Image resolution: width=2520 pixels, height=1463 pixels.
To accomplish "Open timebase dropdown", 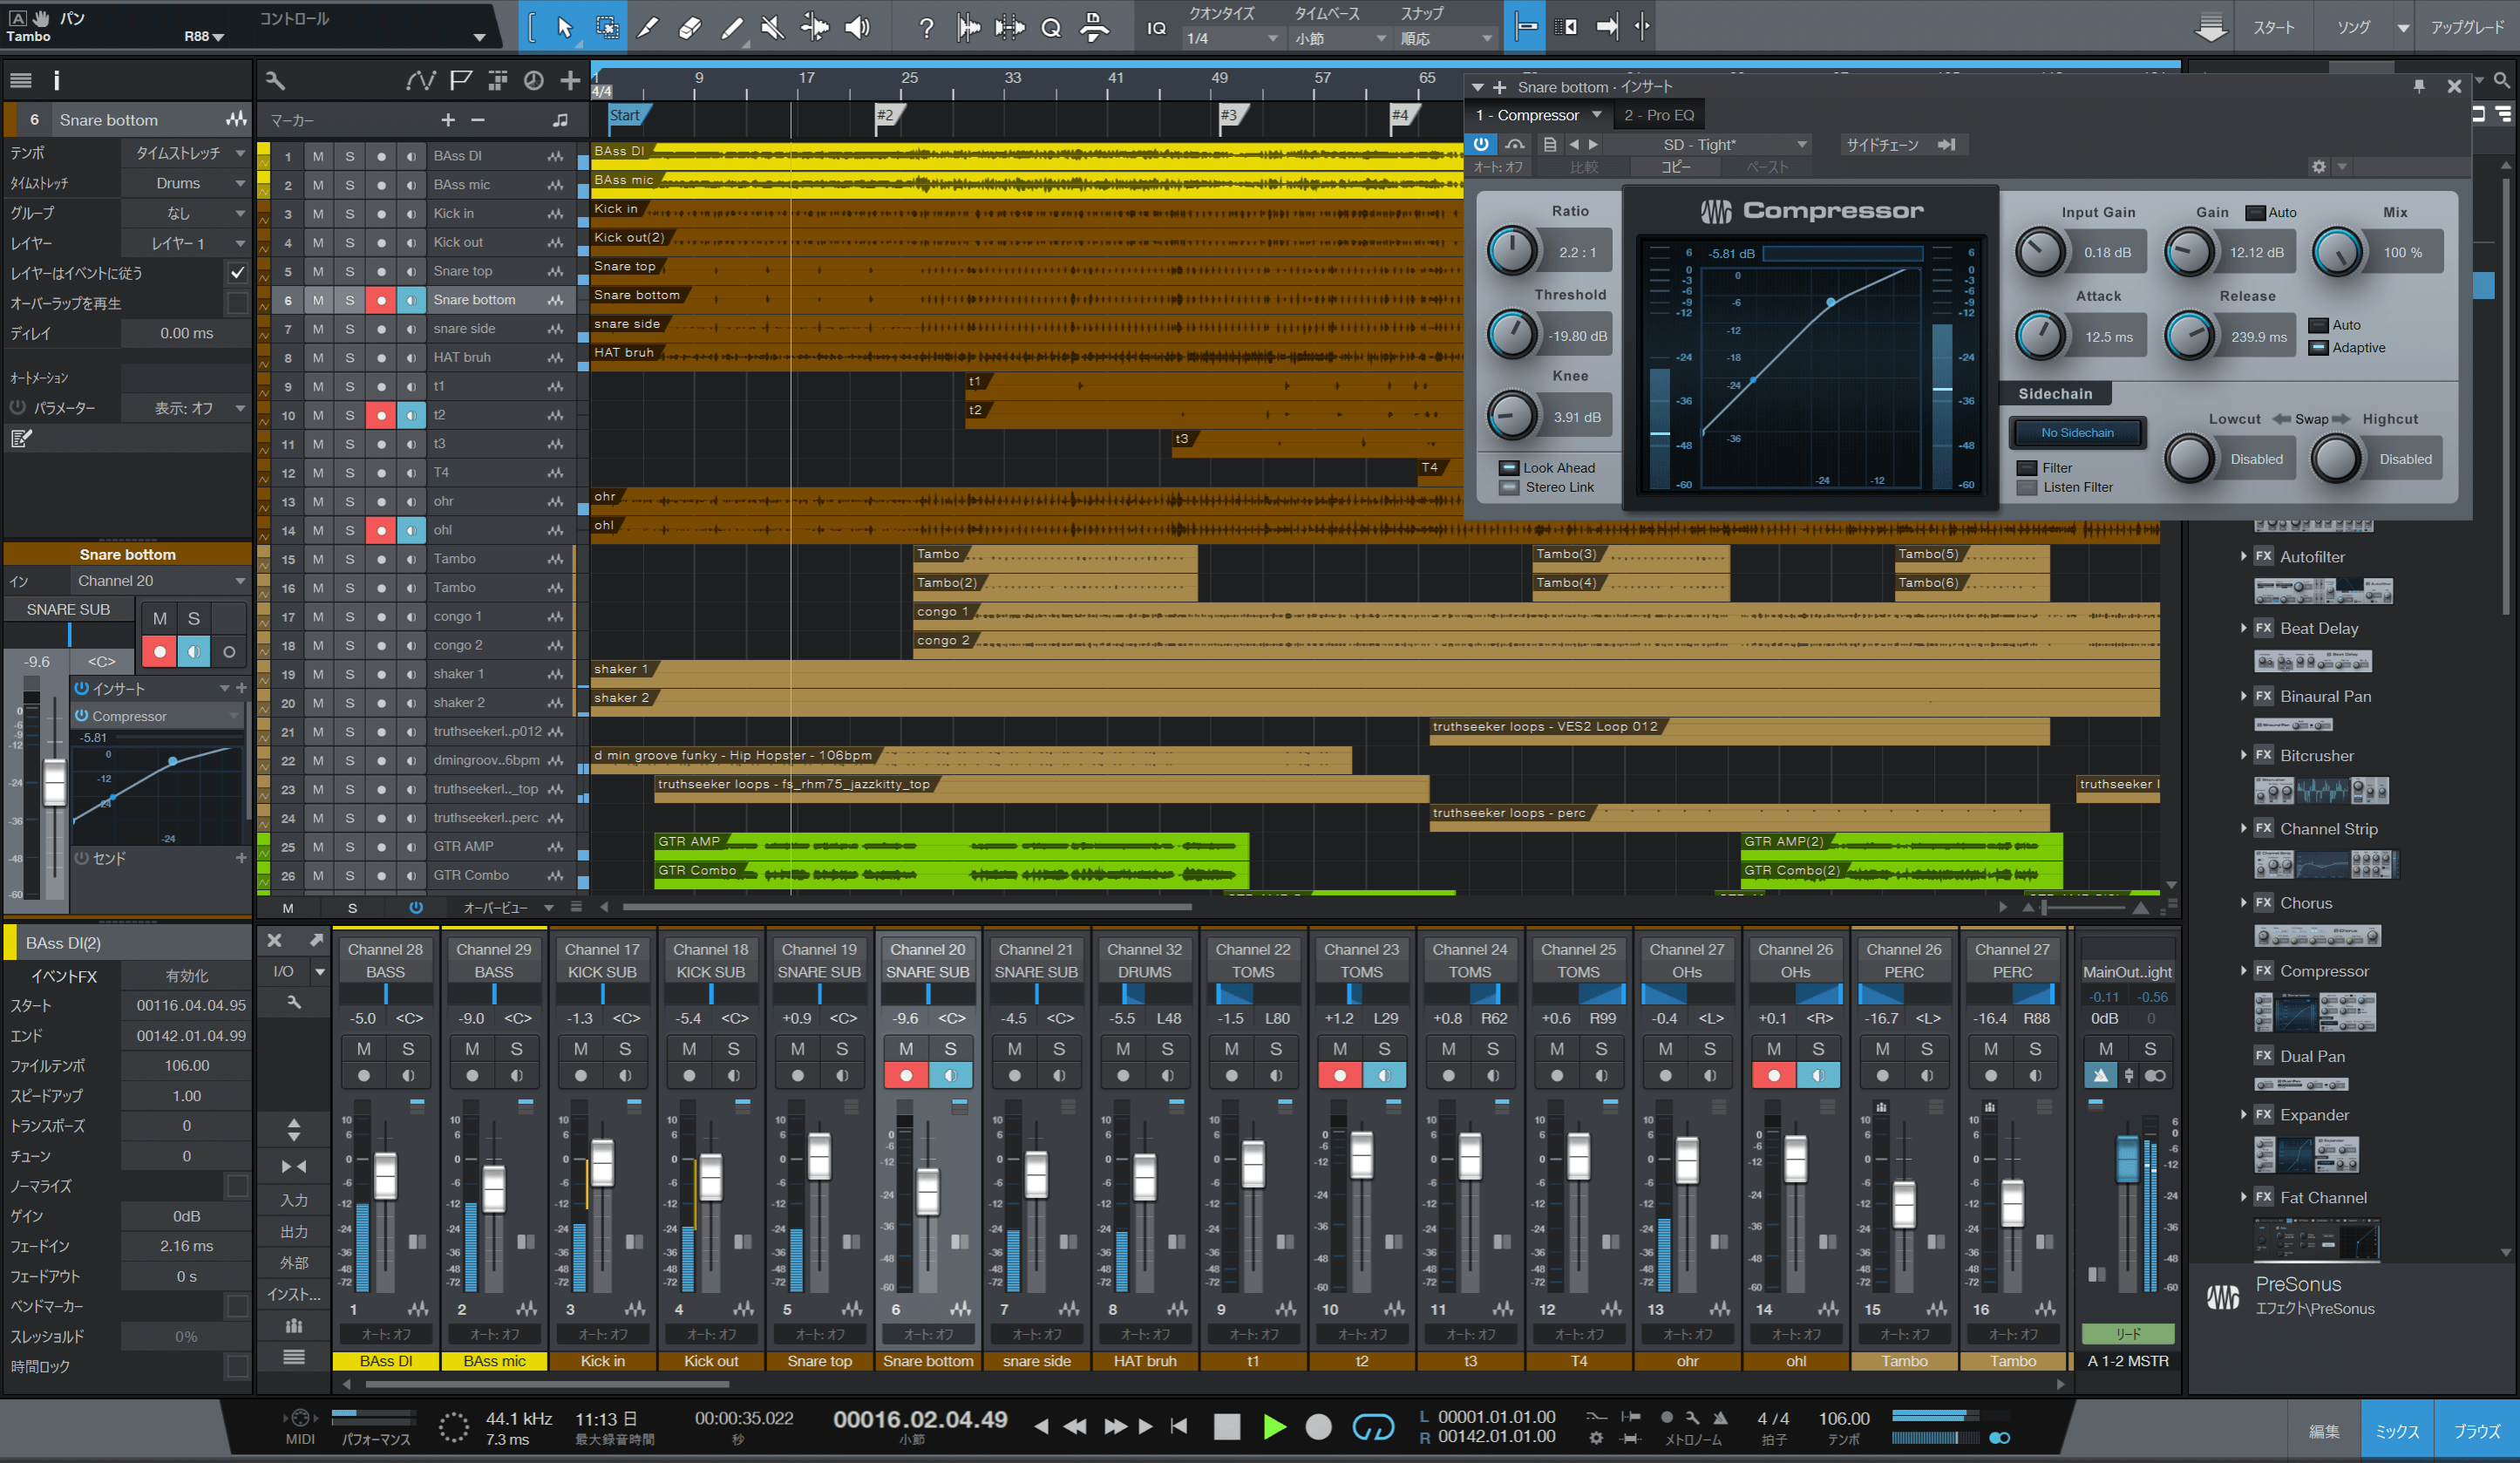I will click(x=1340, y=38).
